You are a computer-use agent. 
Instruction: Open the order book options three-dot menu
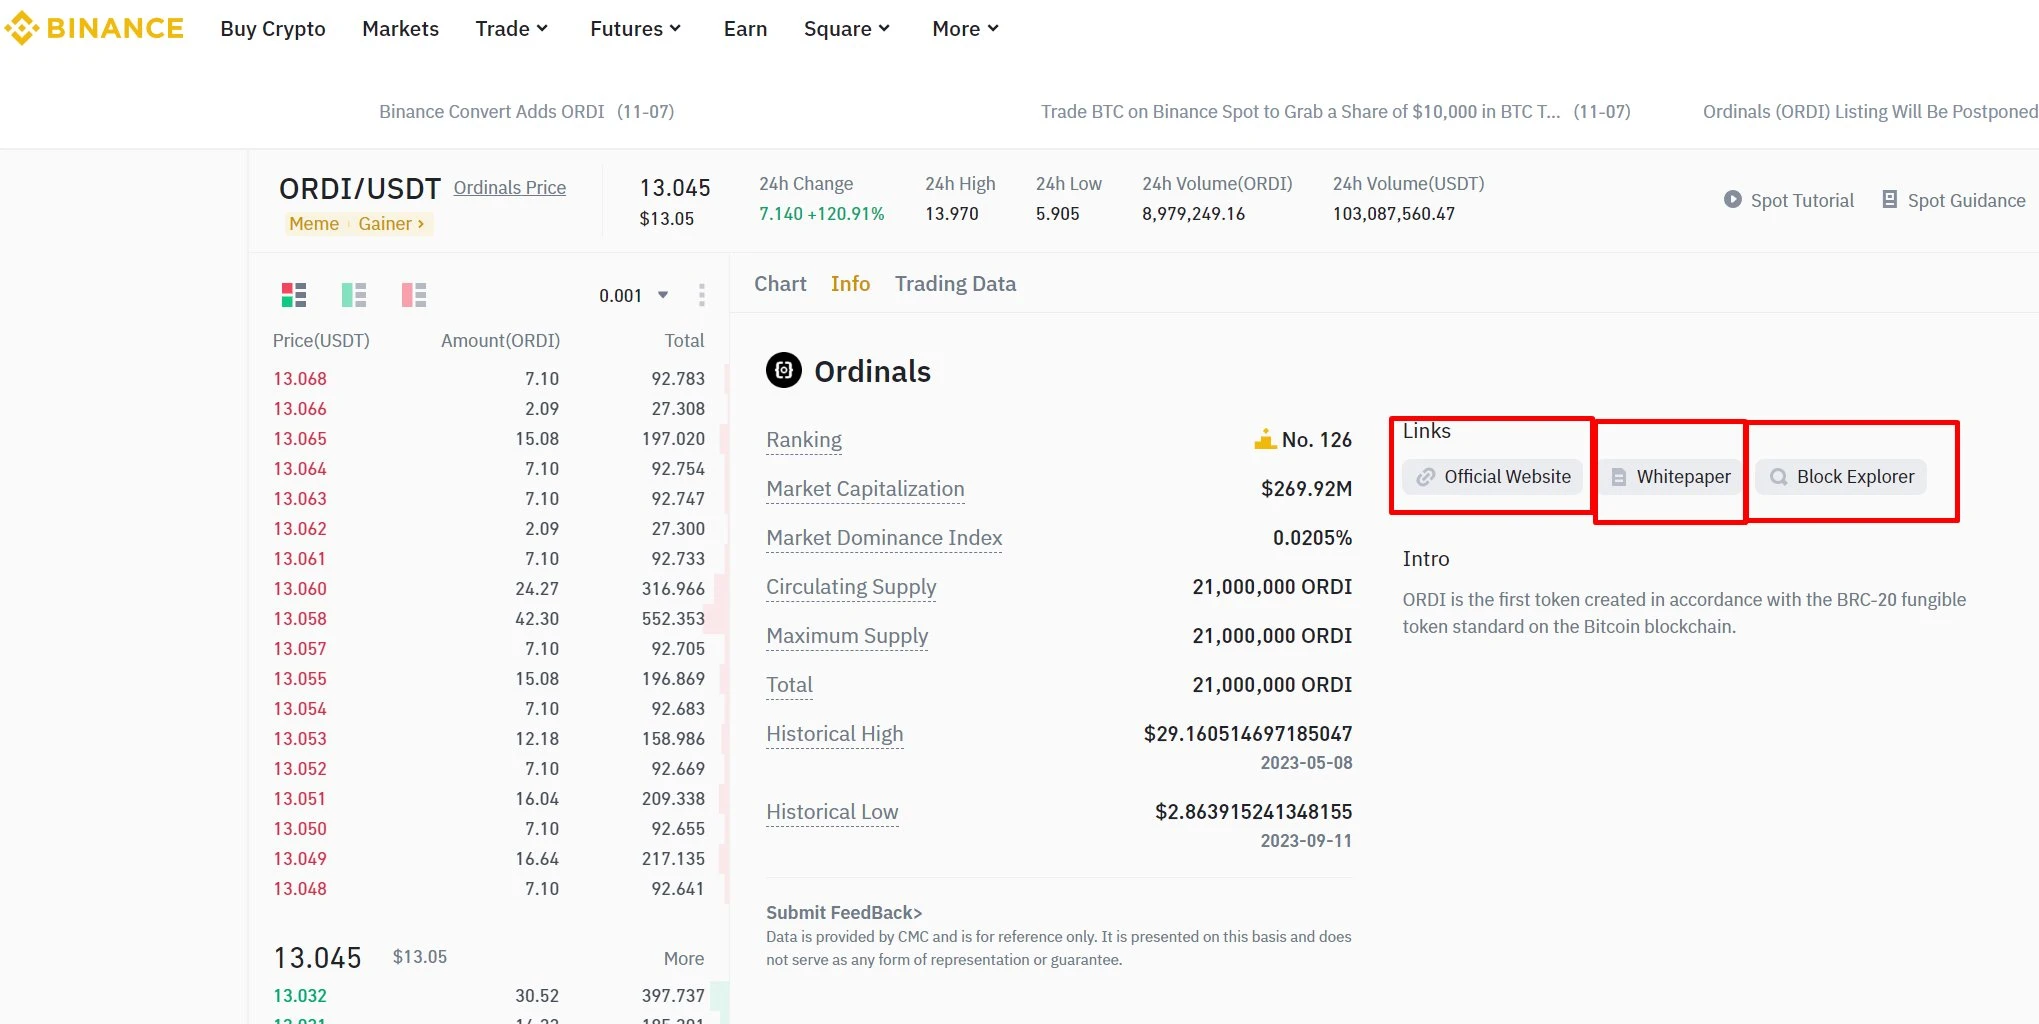point(703,295)
